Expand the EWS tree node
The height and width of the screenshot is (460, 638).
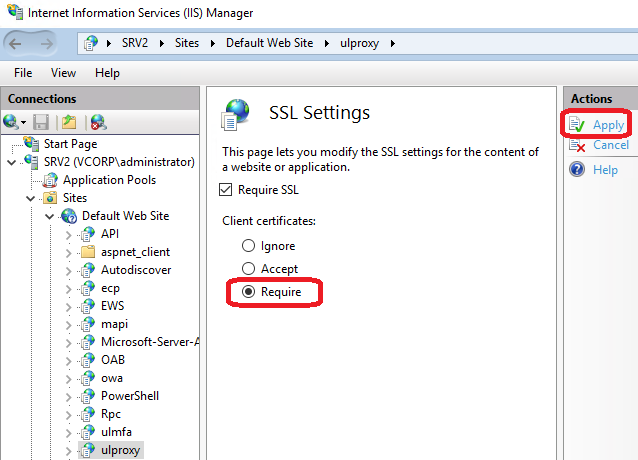68,306
